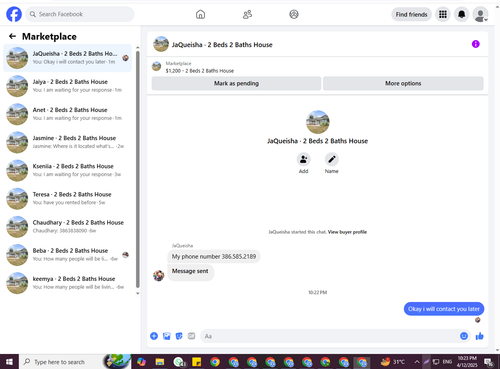Click the conversation list scrollbar up arrow
Viewport: 500px width, 369px height.
[138, 48]
